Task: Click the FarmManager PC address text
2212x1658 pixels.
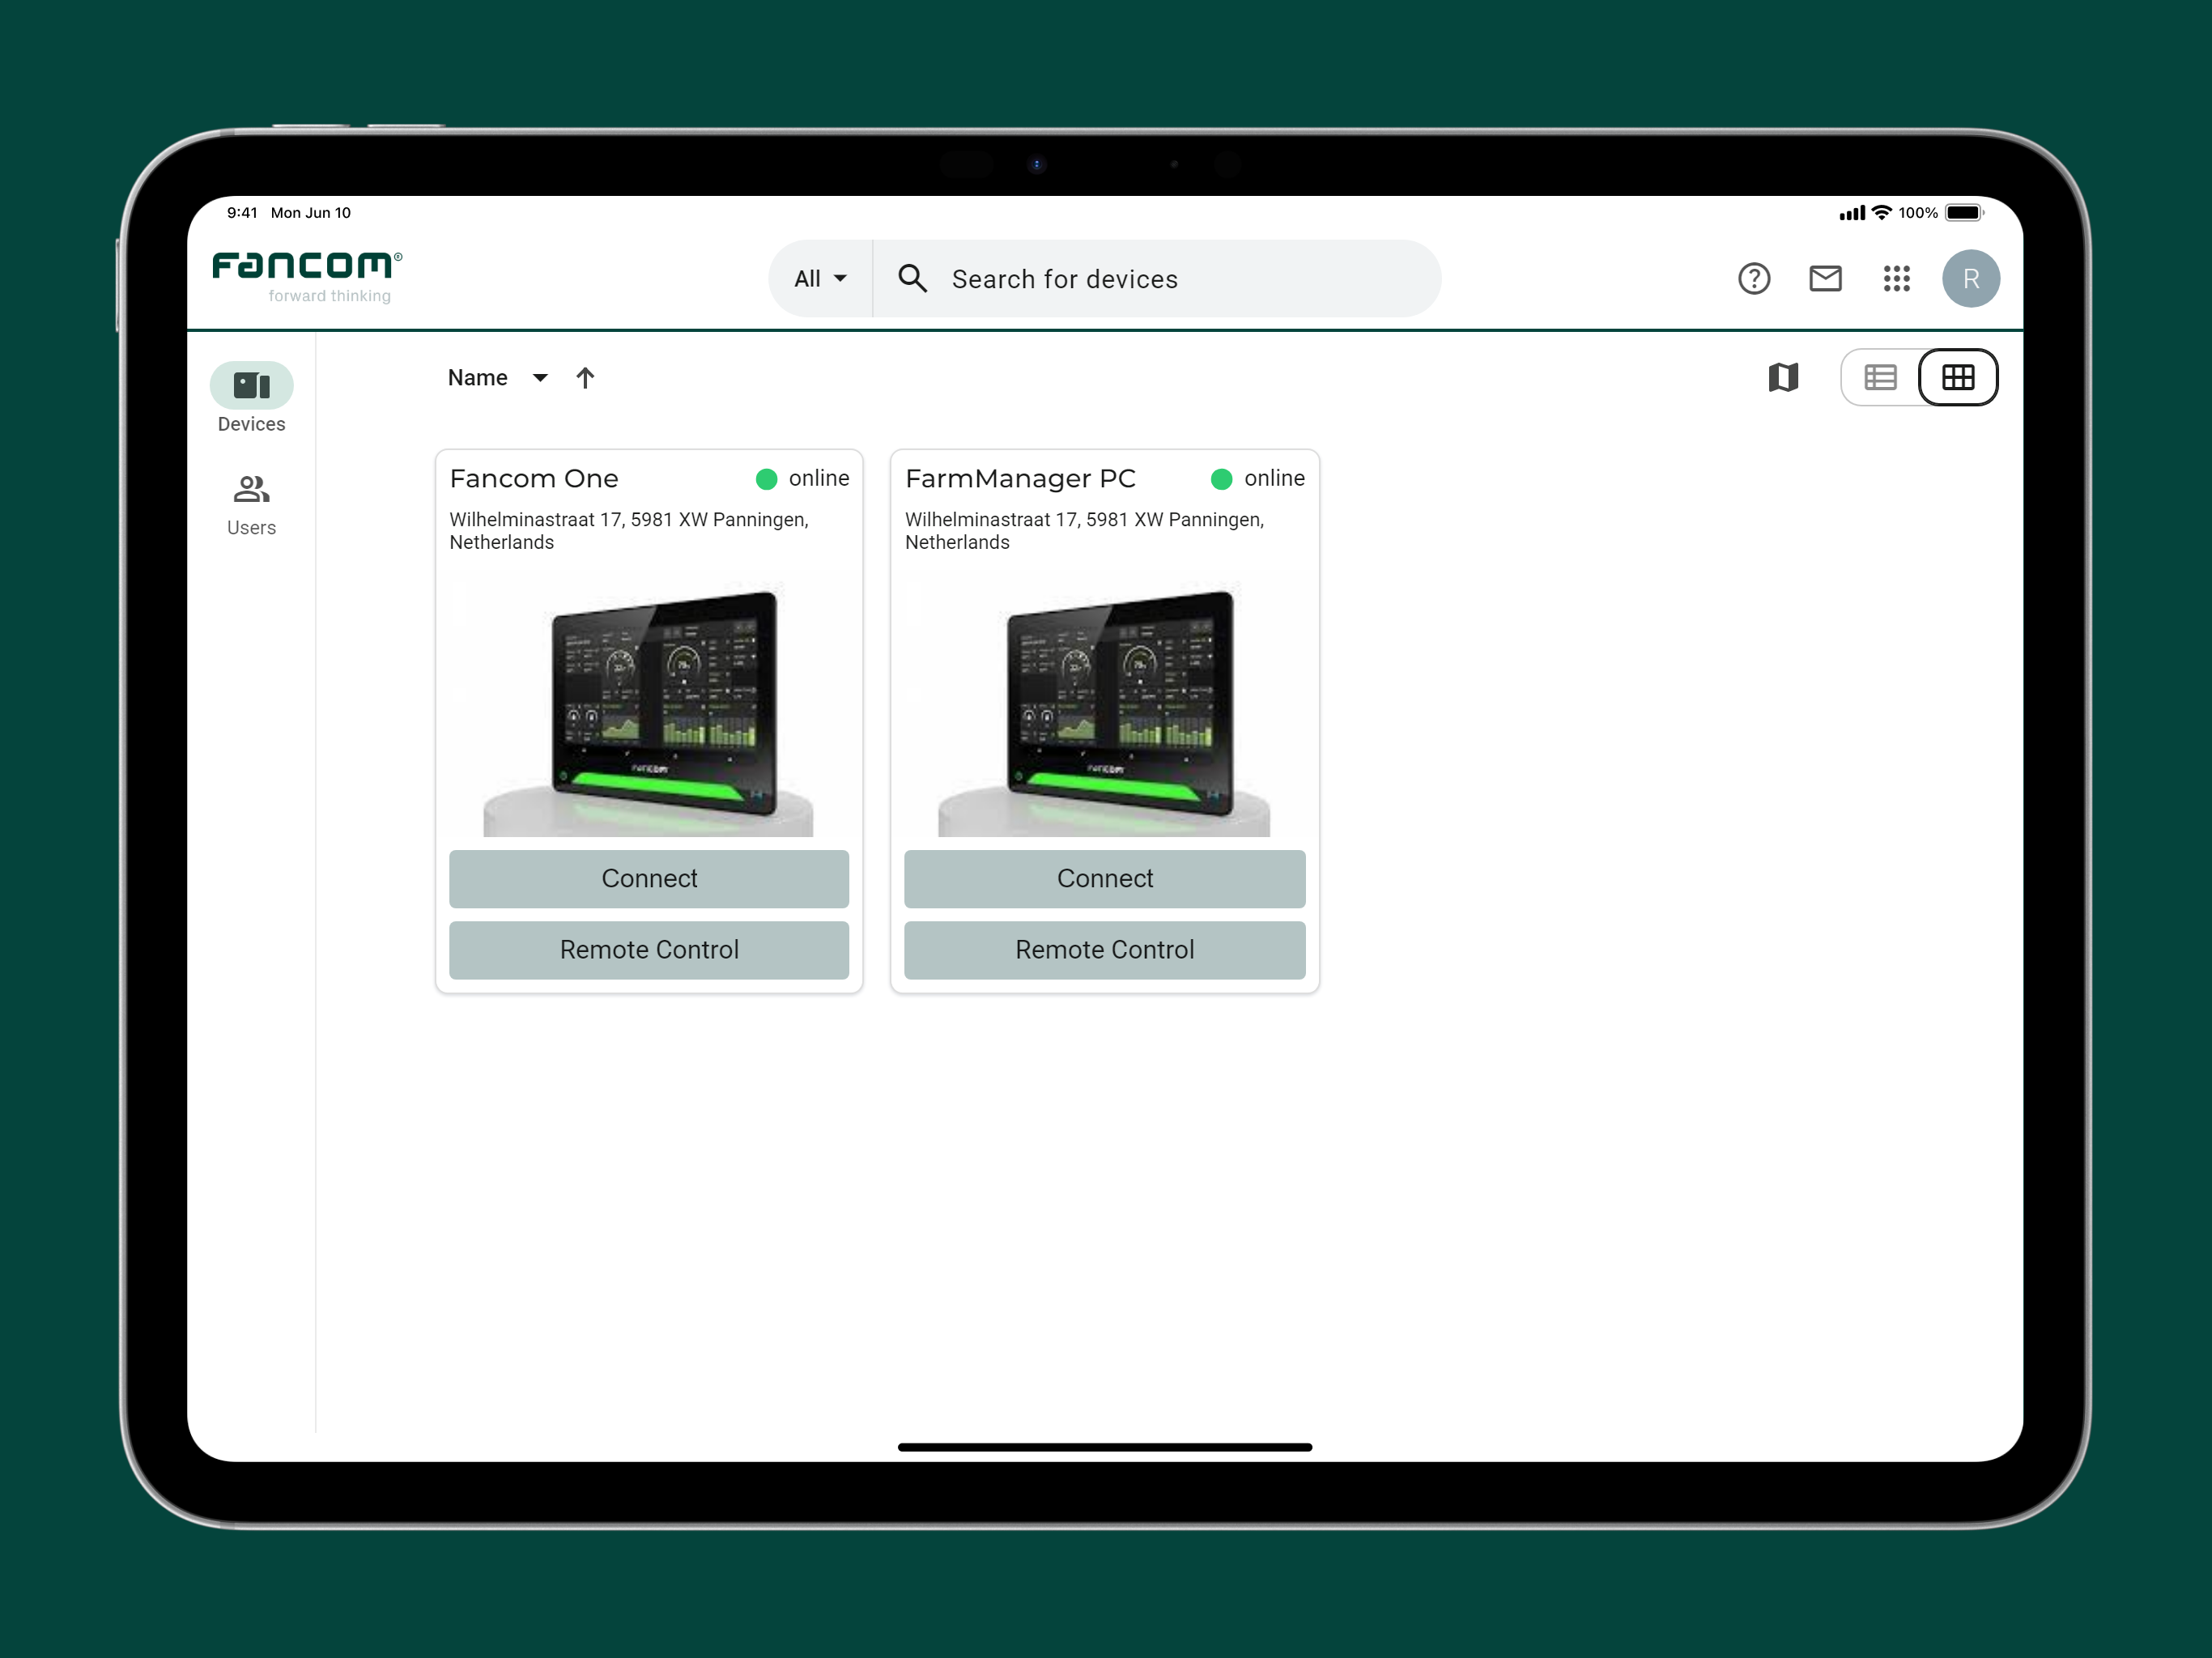Action: [1084, 530]
